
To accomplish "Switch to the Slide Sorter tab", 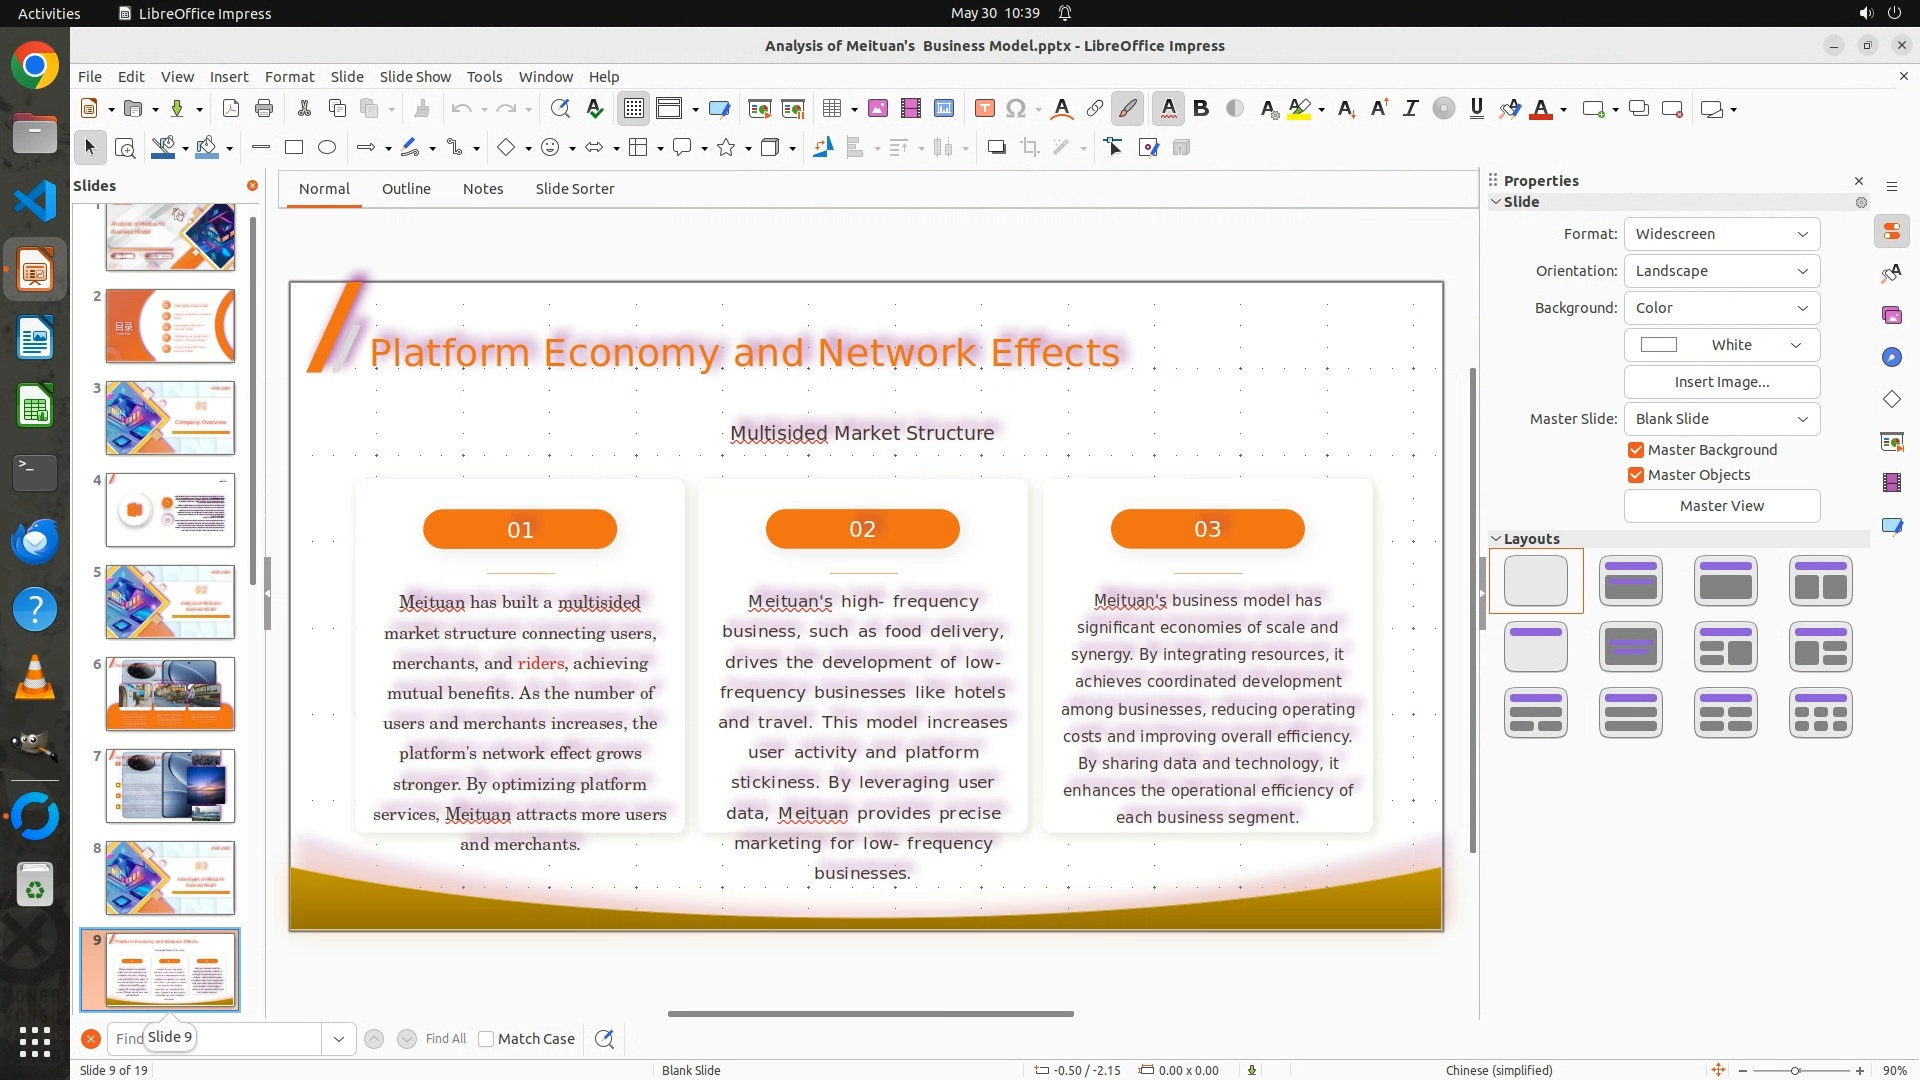I will (574, 189).
